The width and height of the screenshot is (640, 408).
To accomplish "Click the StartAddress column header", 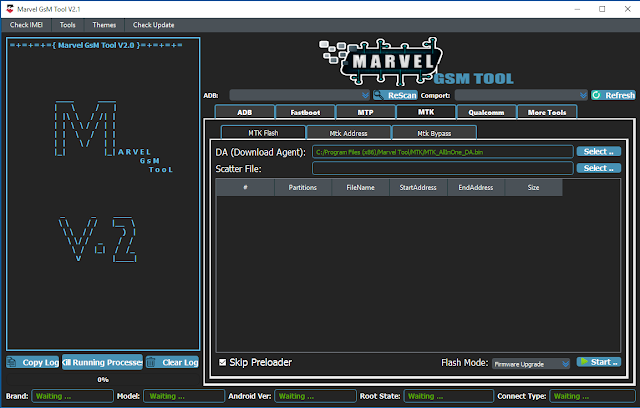I will click(x=418, y=187).
